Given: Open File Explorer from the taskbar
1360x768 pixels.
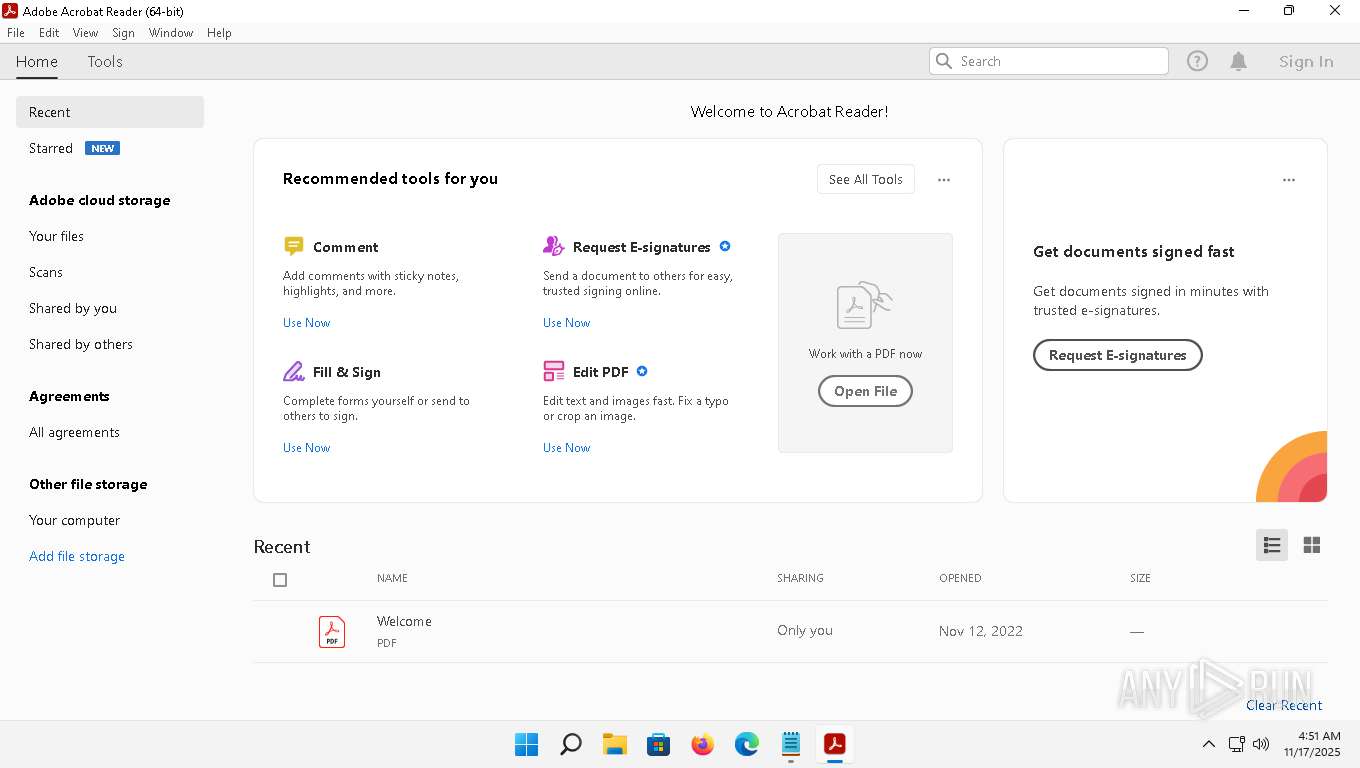Looking at the screenshot, I should point(614,744).
